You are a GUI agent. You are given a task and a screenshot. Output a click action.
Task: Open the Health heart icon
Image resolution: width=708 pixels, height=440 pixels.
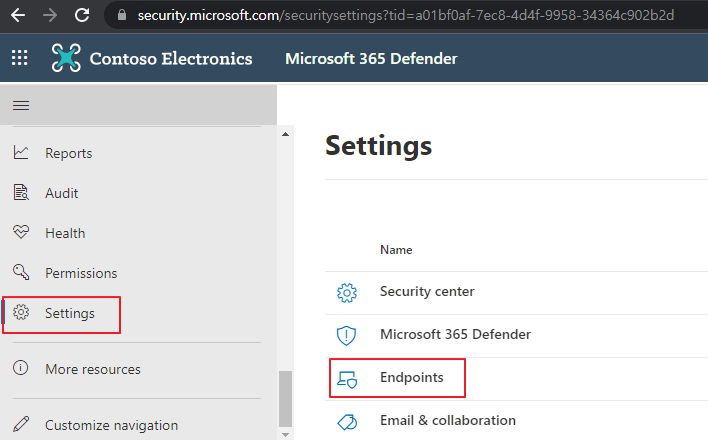point(21,232)
